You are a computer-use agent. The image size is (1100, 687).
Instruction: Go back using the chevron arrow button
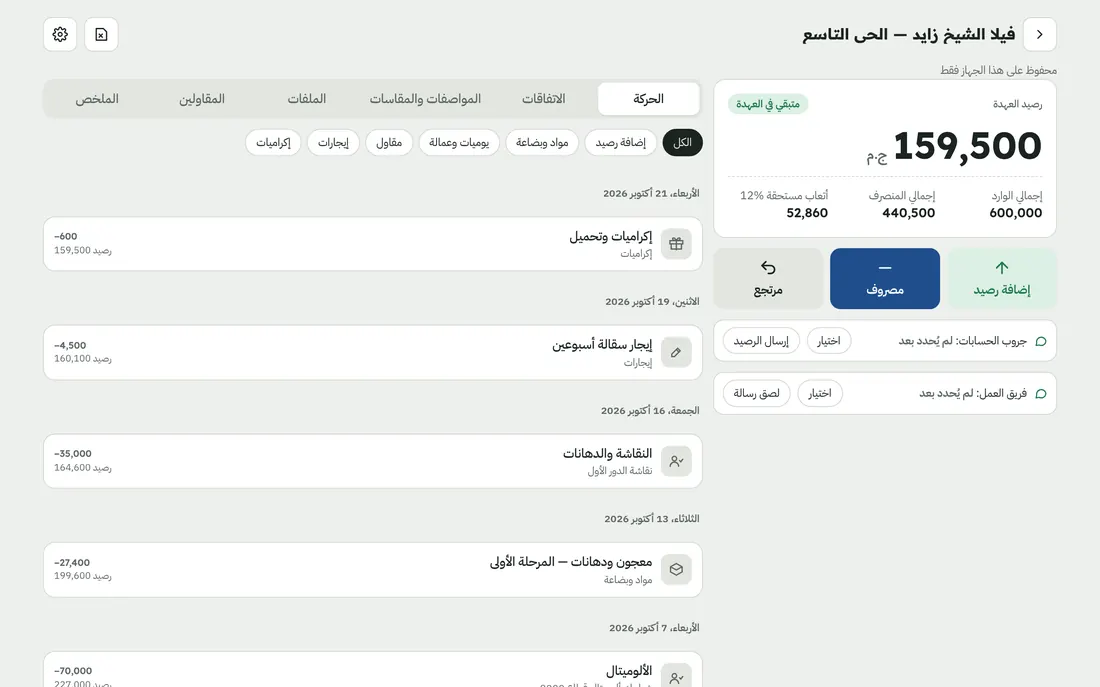[x=1040, y=34]
